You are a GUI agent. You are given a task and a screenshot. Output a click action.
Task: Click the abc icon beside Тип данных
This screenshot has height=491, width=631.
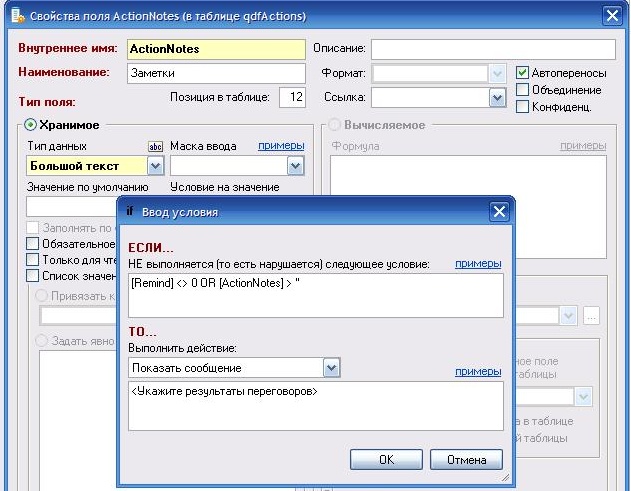tap(155, 146)
